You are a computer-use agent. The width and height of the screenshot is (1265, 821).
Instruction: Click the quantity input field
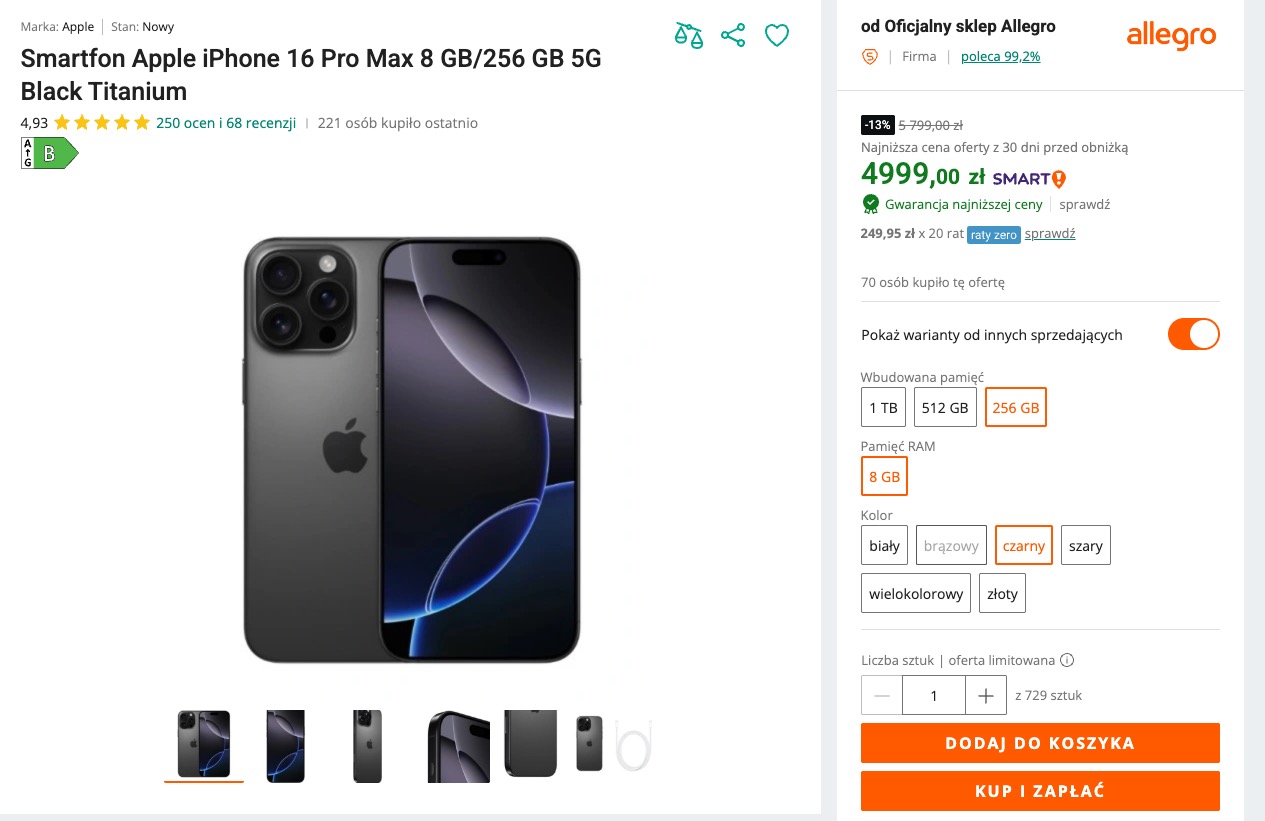(x=933, y=695)
